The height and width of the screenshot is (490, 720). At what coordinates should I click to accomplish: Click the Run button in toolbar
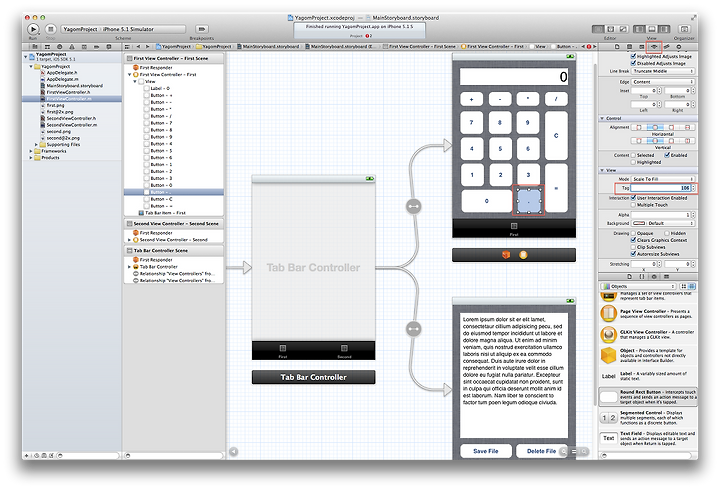33,29
